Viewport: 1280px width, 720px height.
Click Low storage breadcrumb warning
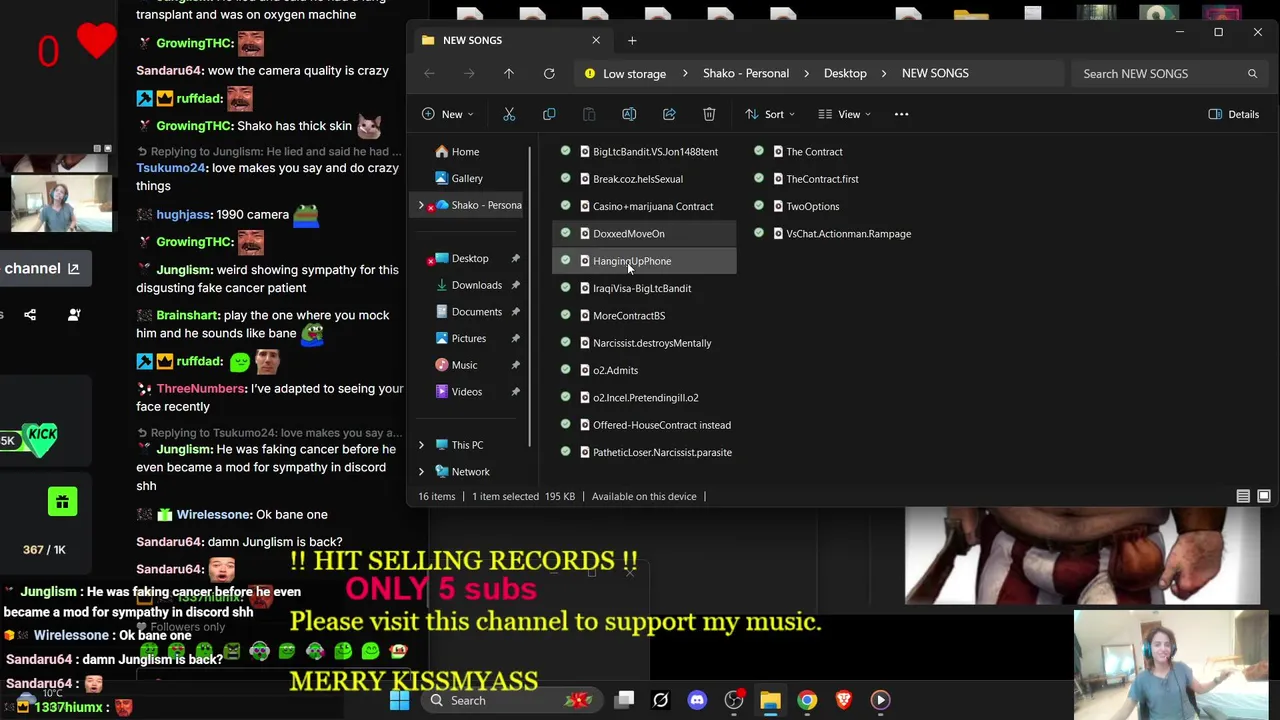625,73
